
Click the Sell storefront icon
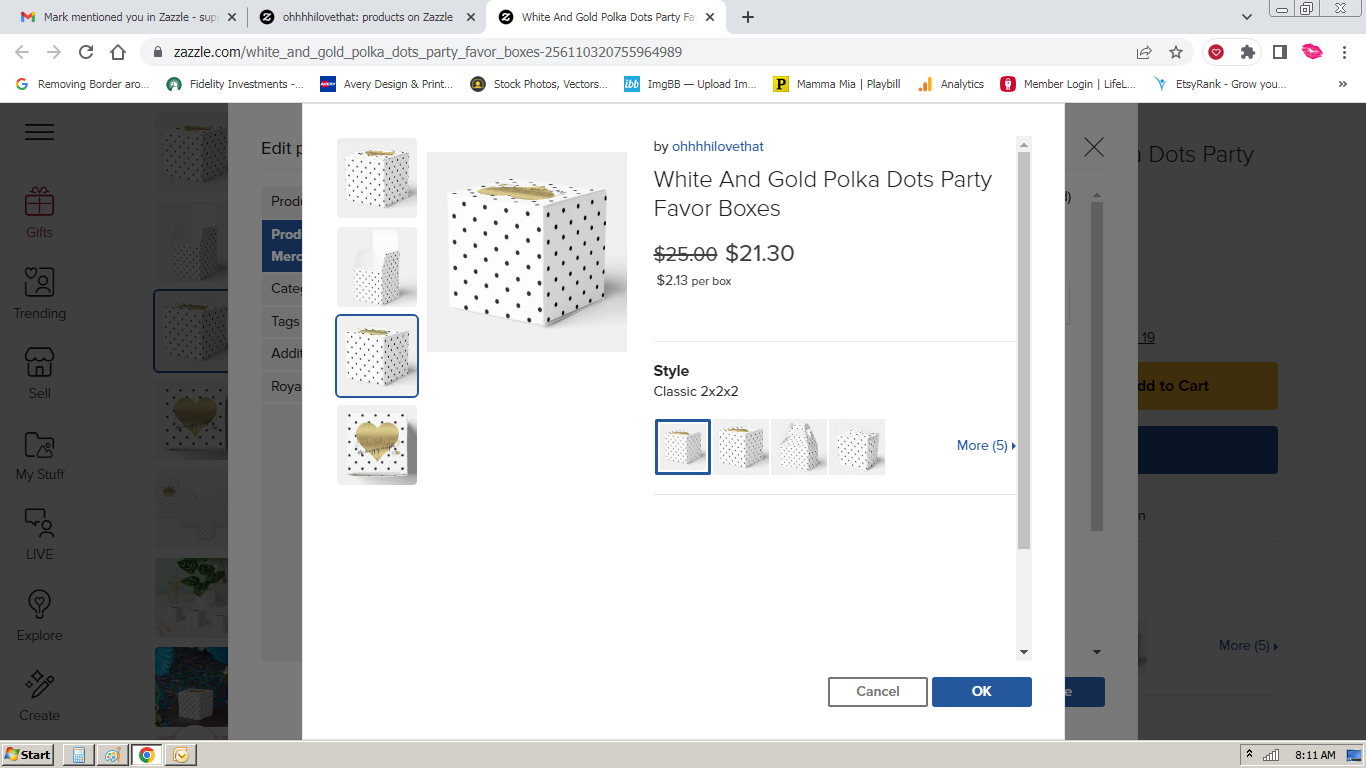point(39,362)
